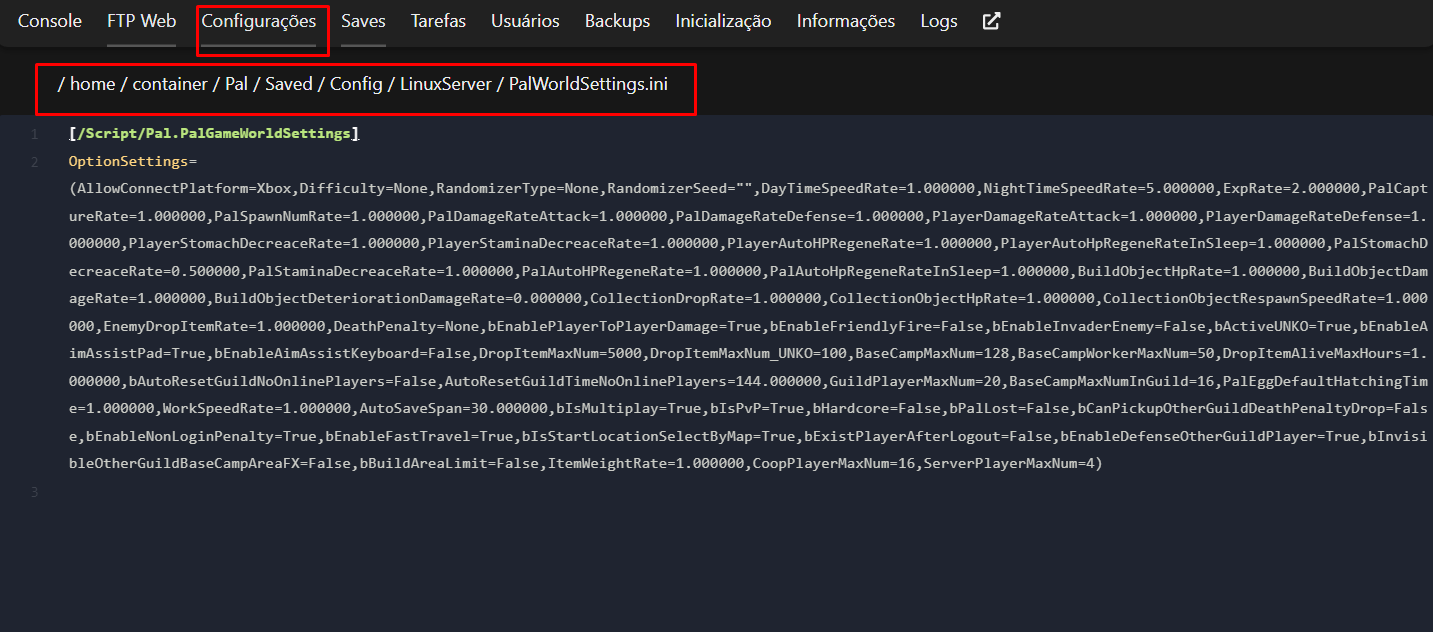The image size is (1433, 632).
Task: Select the Configurações tab
Action: (259, 21)
